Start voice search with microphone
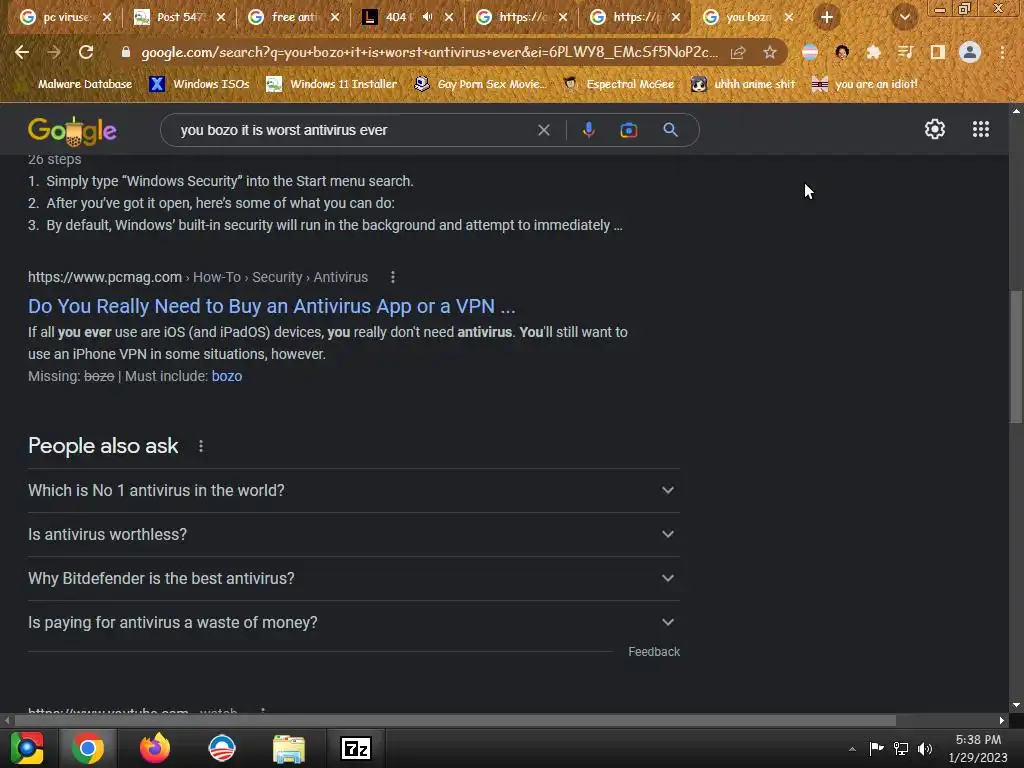 (588, 130)
